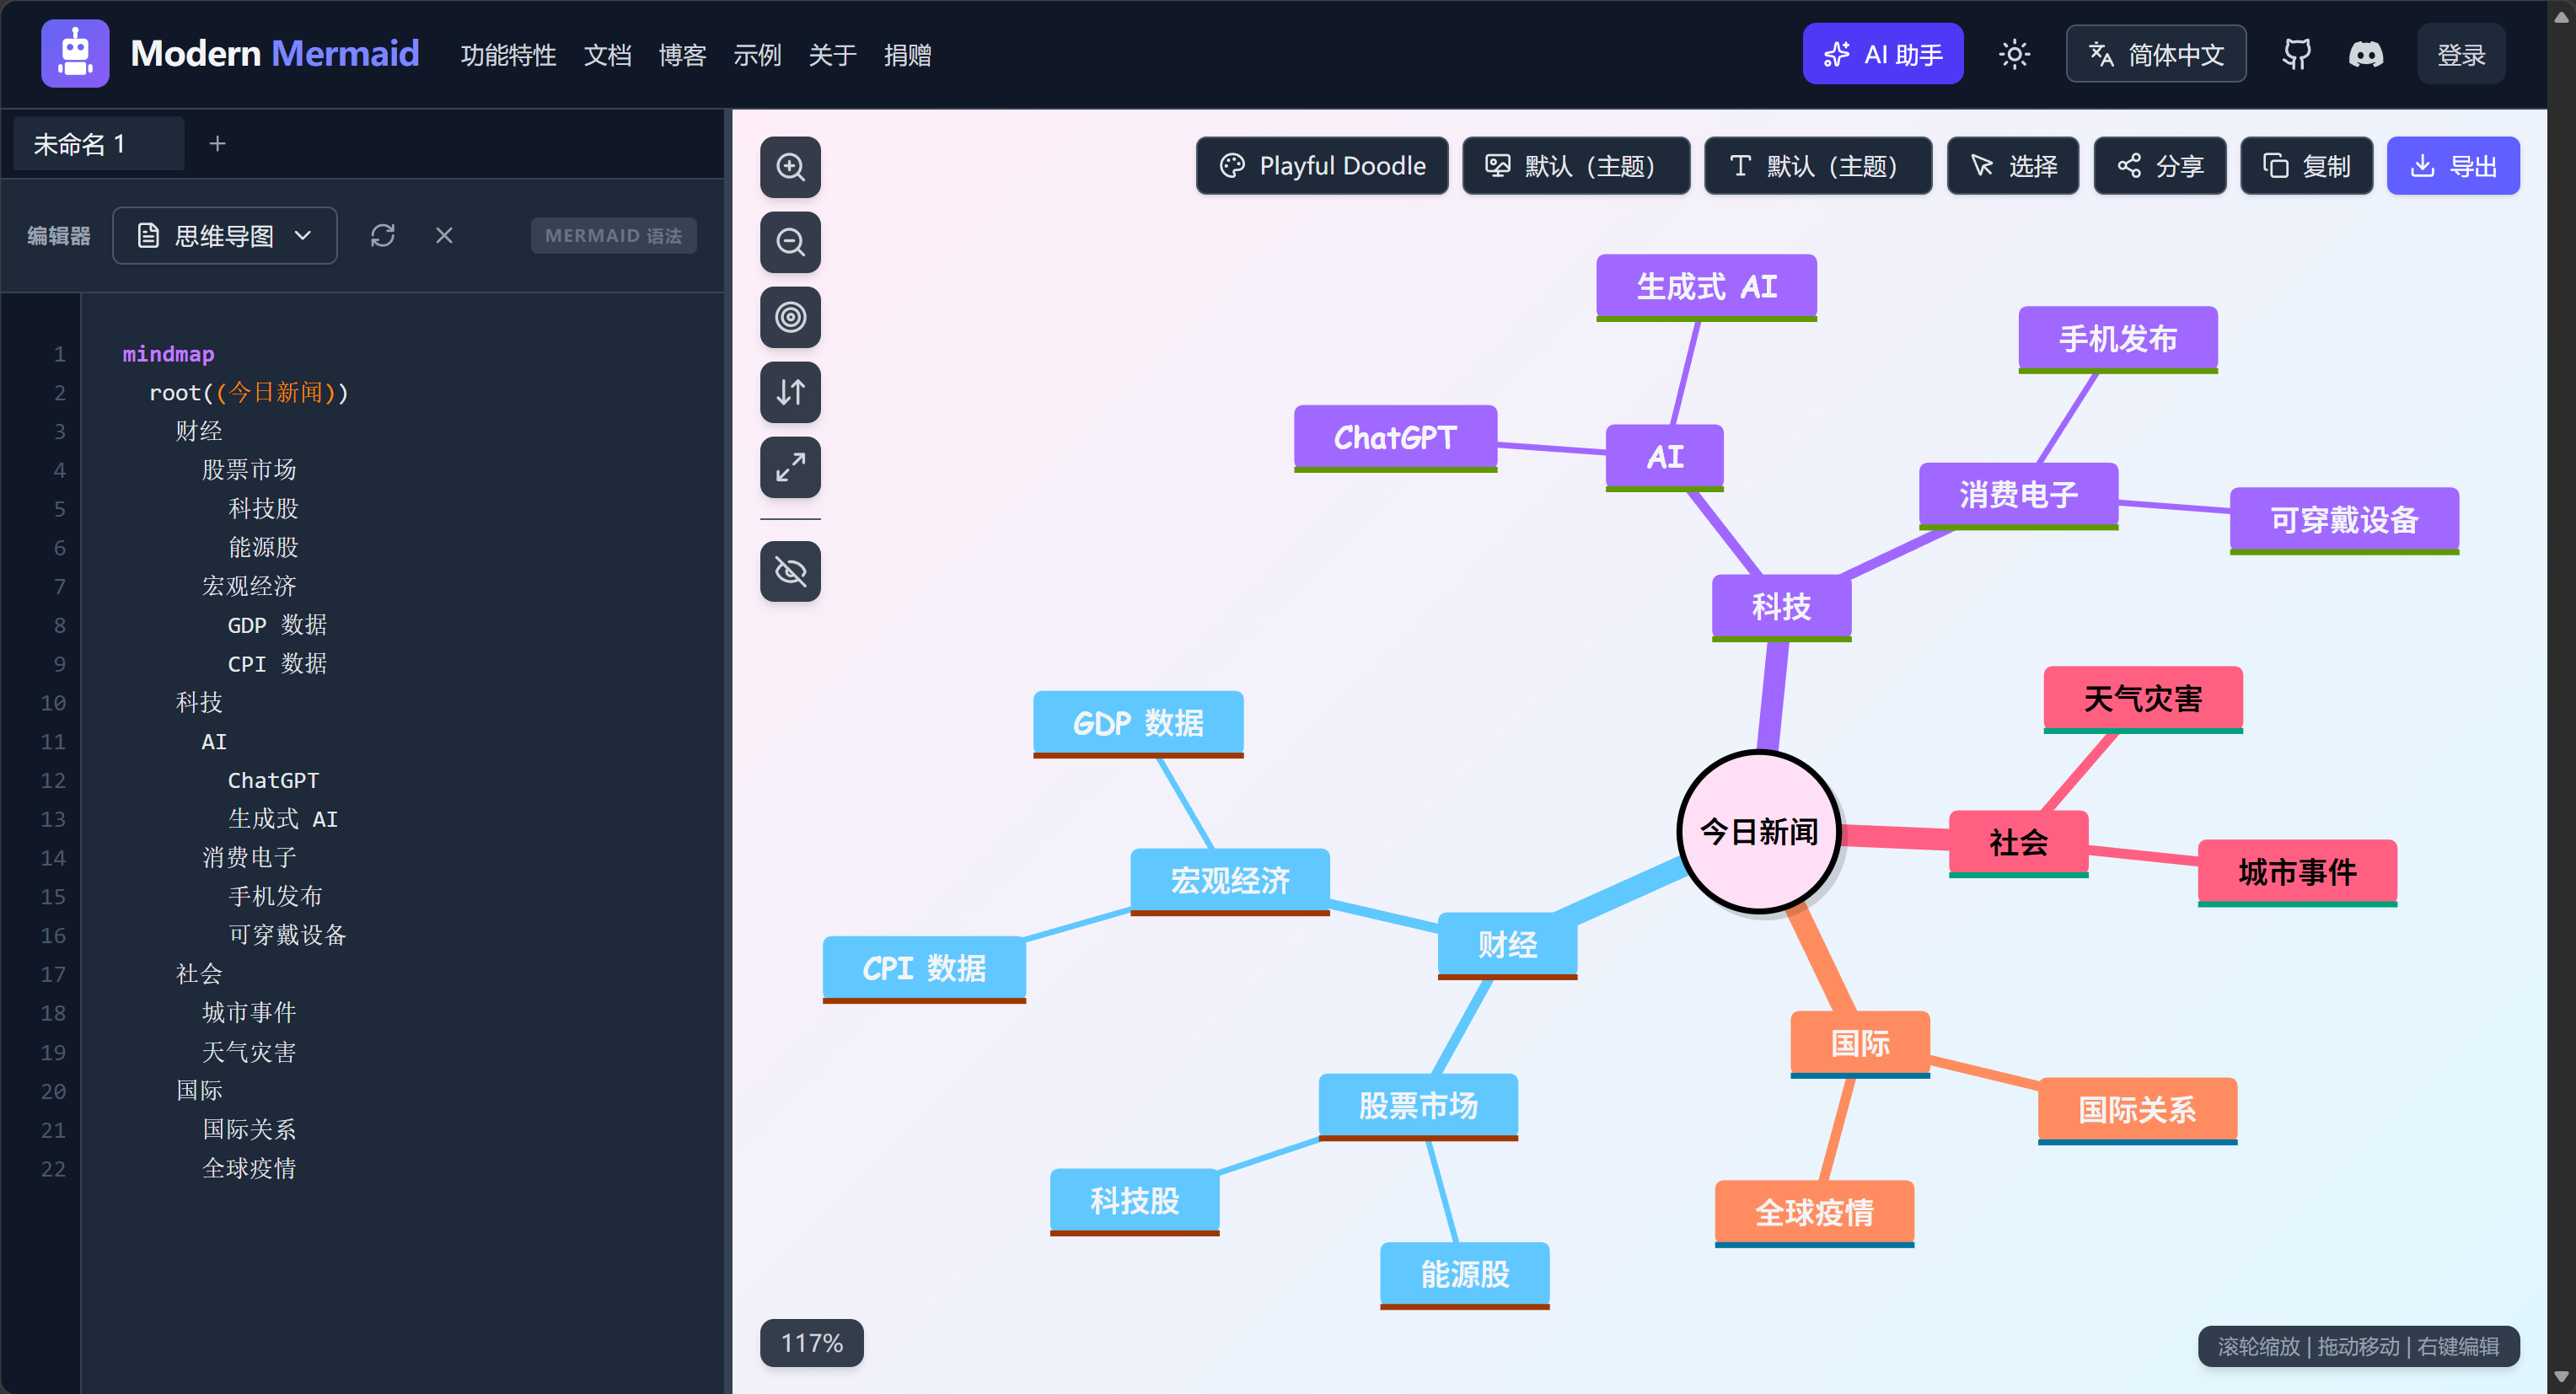The width and height of the screenshot is (2576, 1394).
Task: Click the 城市事件 mindmap node
Action: click(x=2297, y=872)
